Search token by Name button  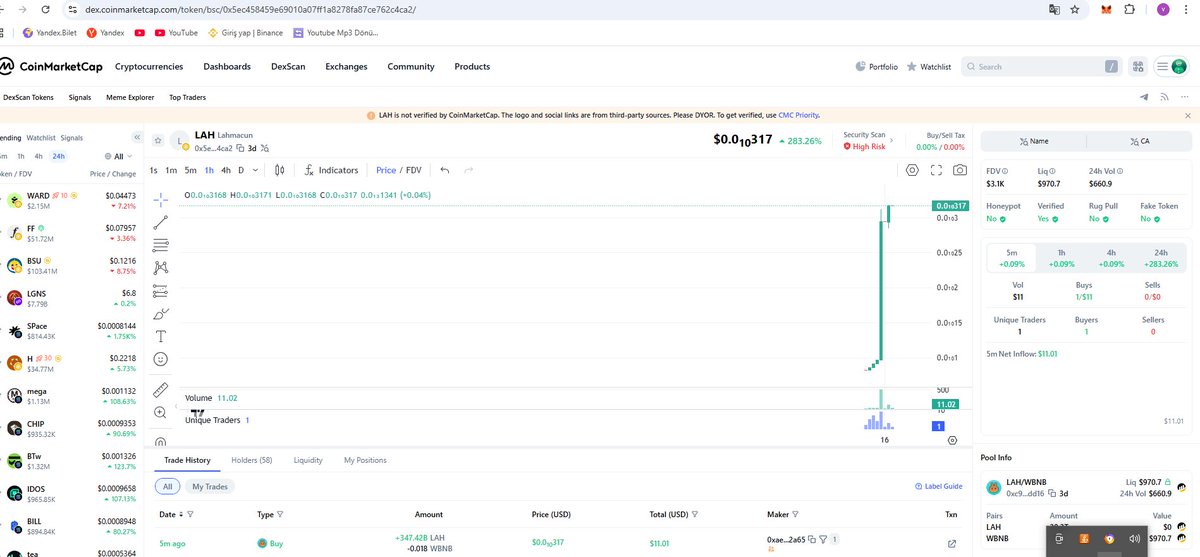[1033, 141]
